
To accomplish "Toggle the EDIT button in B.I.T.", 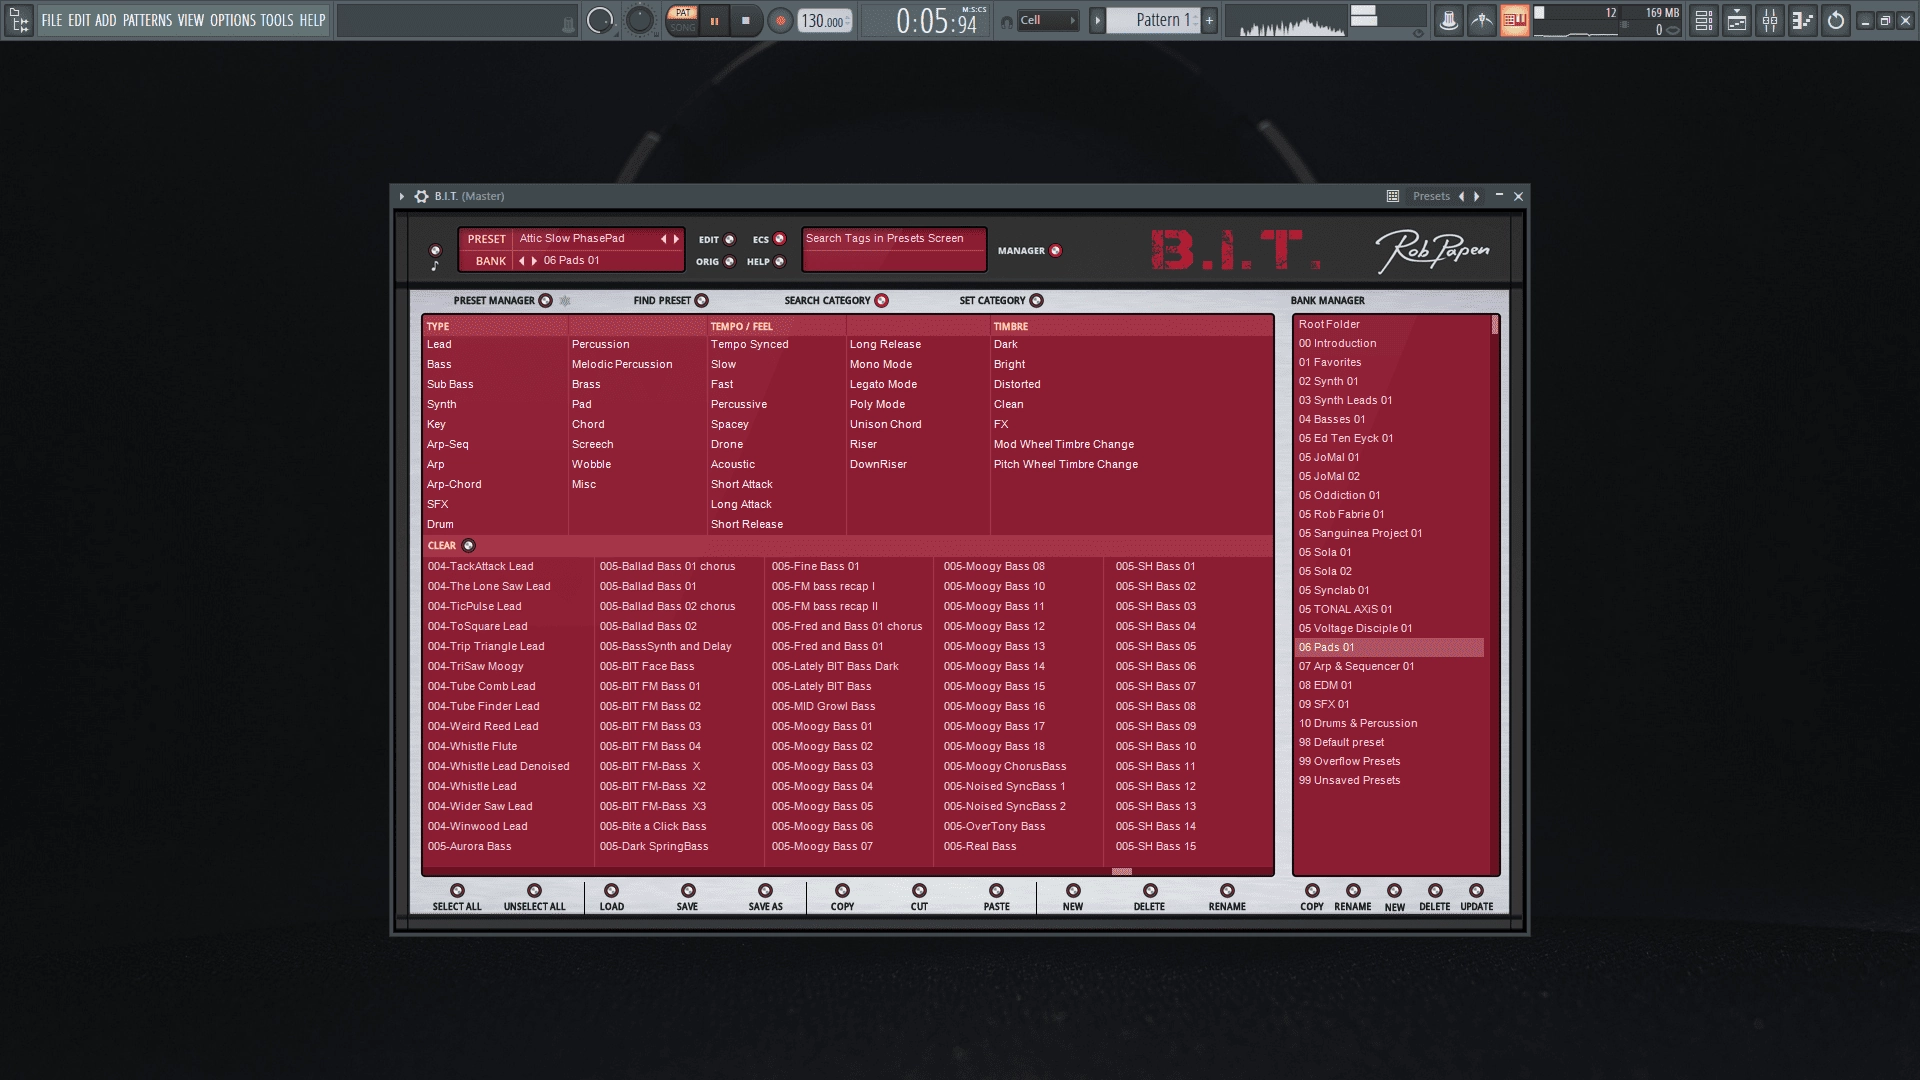I will click(729, 239).
